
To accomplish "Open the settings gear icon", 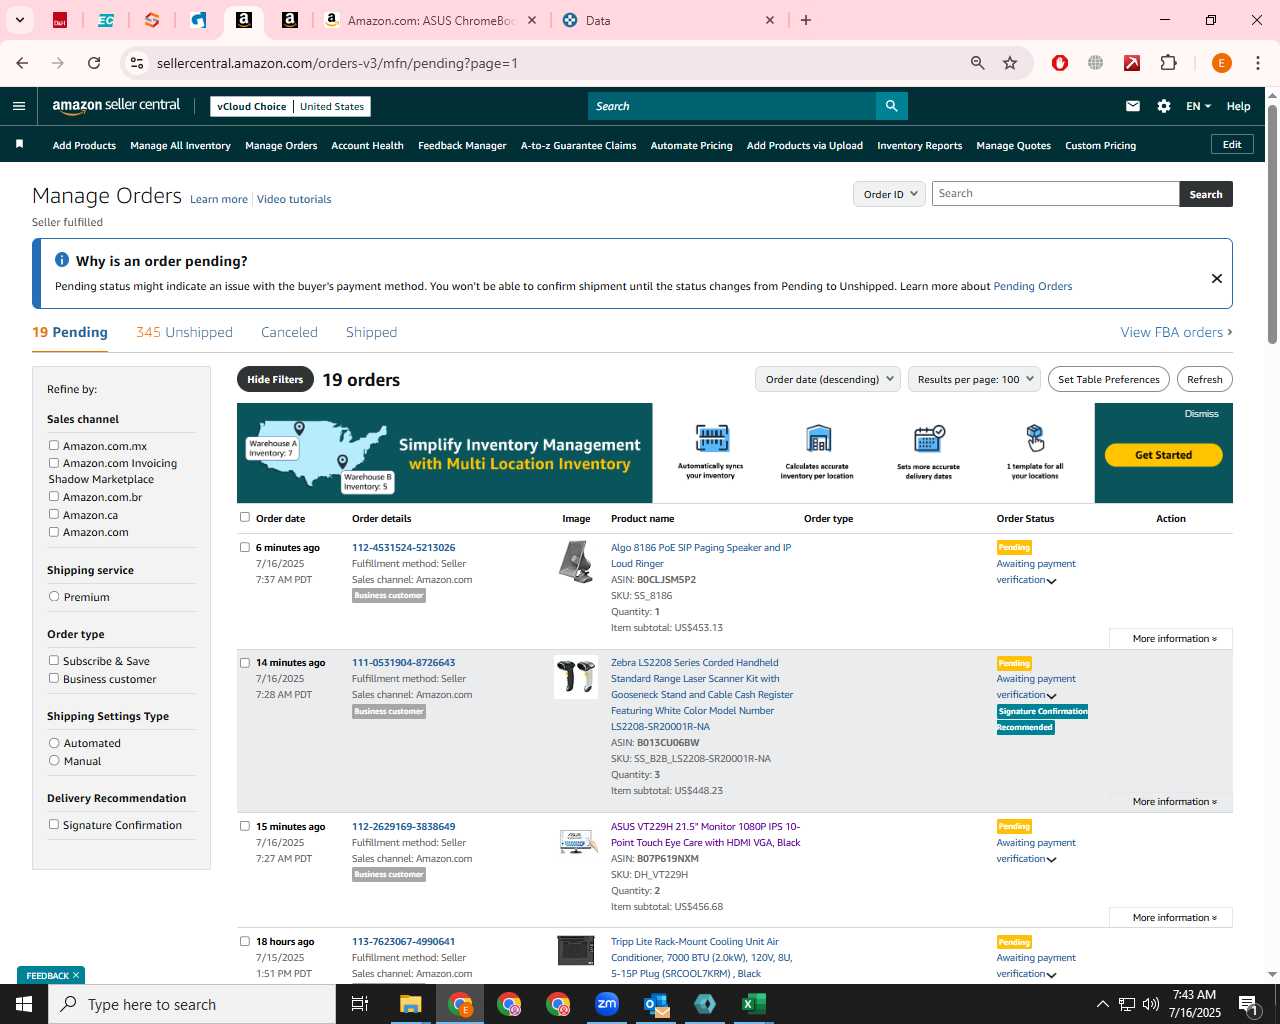I will click(x=1164, y=106).
